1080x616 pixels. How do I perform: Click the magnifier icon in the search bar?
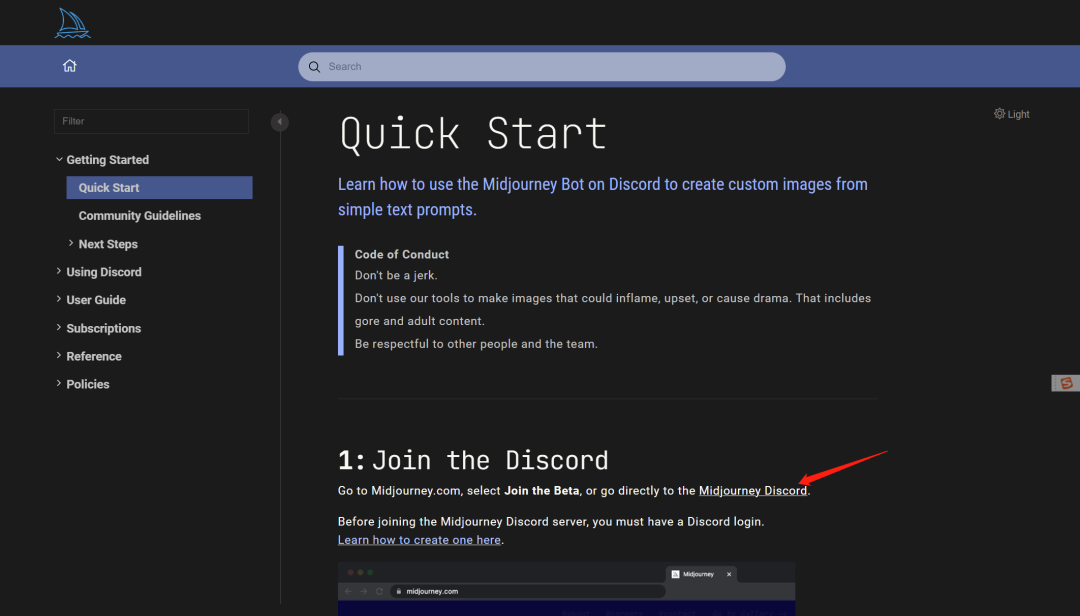314,67
